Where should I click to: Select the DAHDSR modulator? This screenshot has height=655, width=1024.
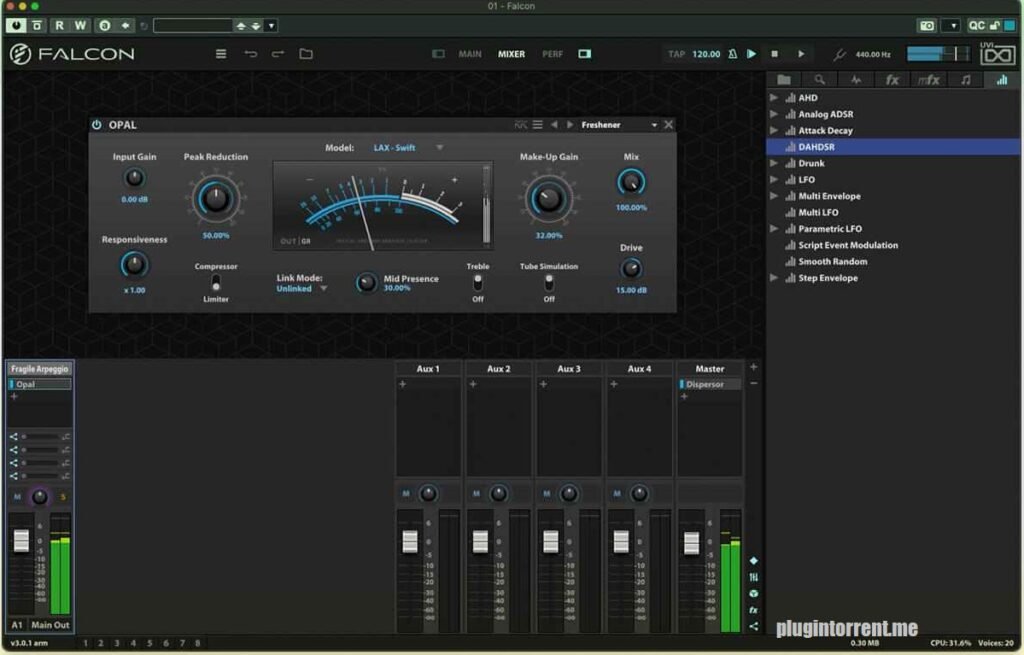pos(893,147)
